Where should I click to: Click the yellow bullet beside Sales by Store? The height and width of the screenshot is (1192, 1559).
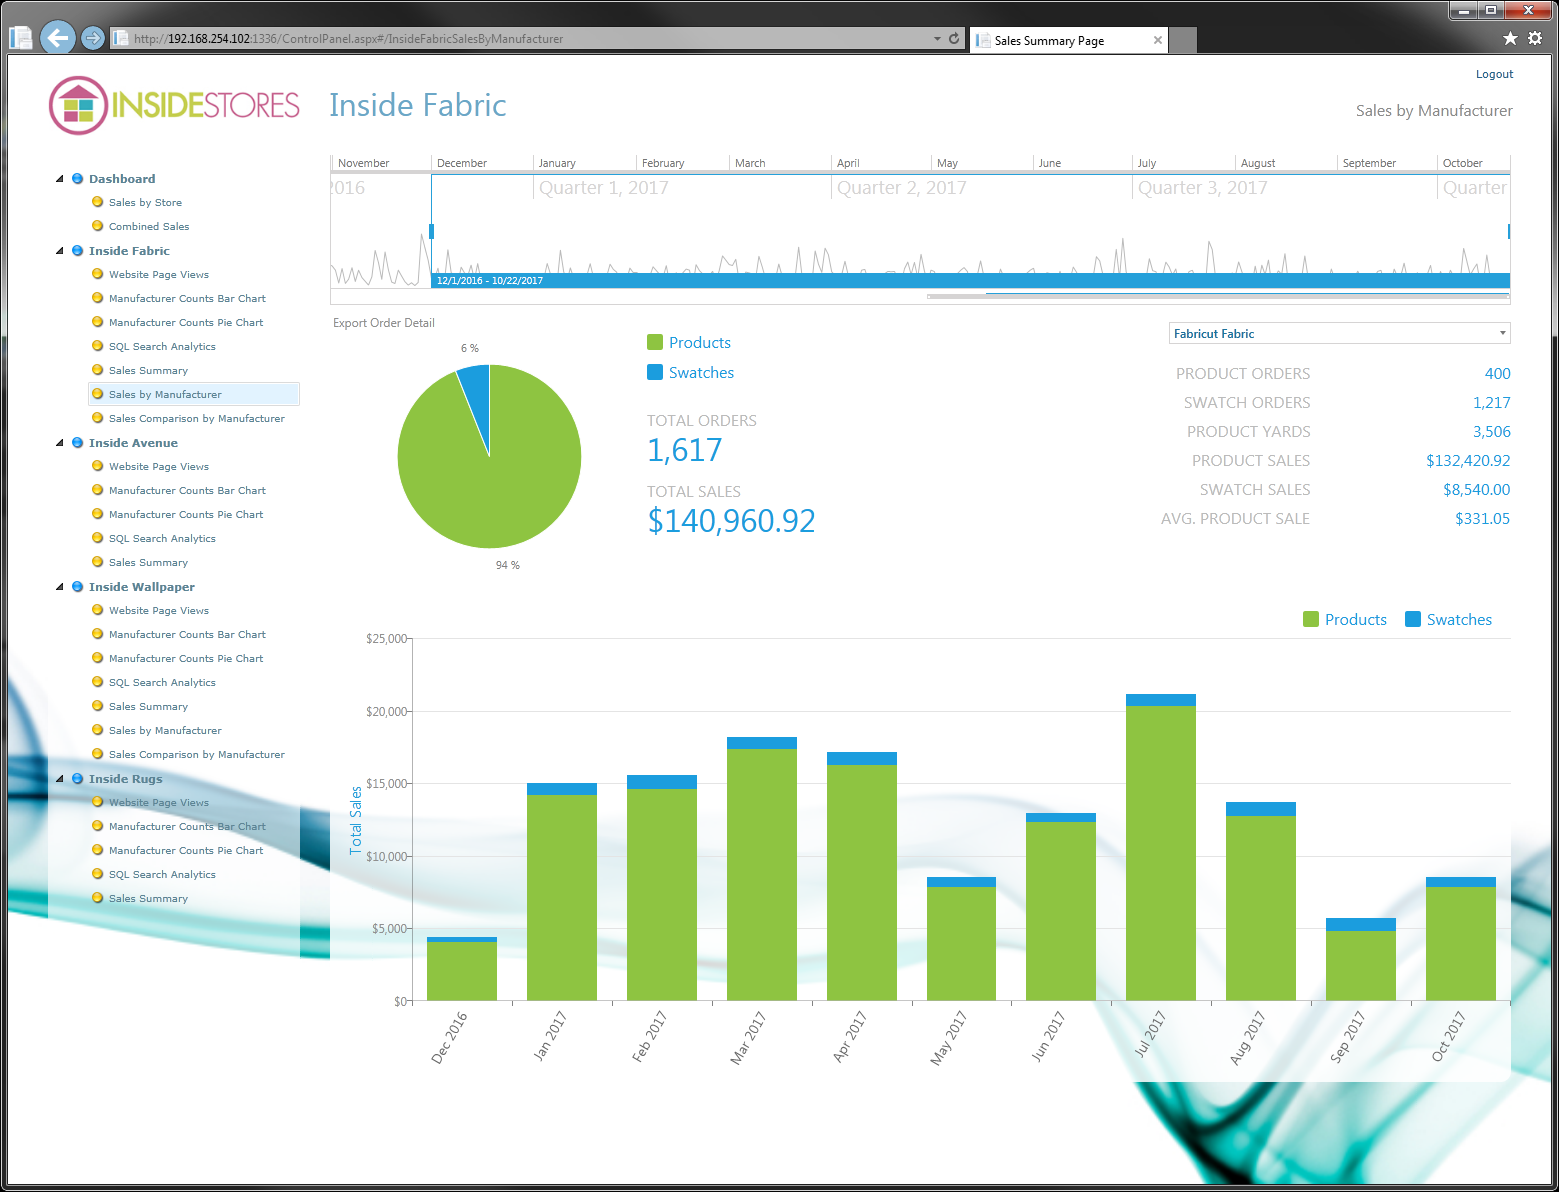point(97,202)
